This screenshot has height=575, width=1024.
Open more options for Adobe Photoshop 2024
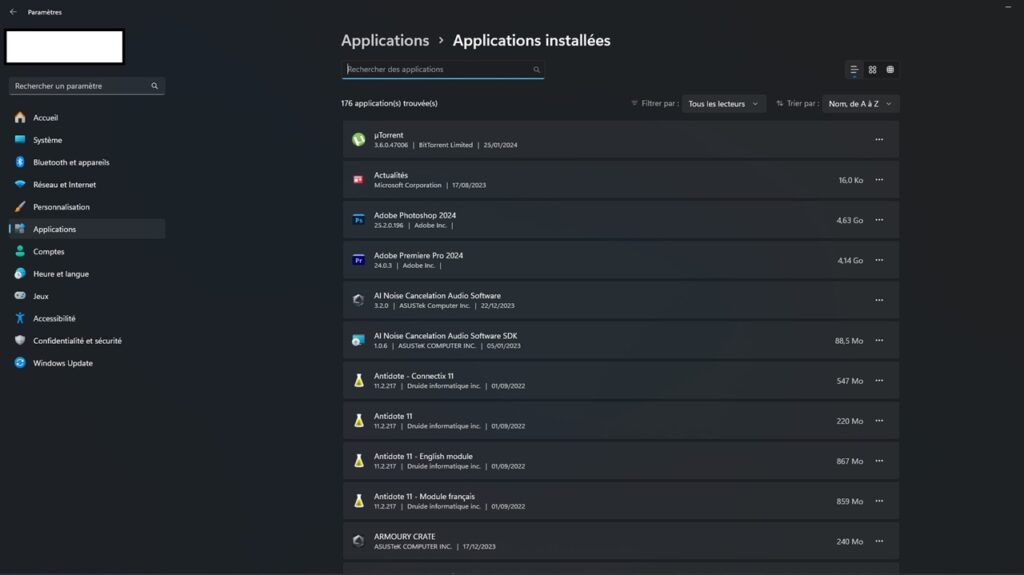[x=879, y=220]
